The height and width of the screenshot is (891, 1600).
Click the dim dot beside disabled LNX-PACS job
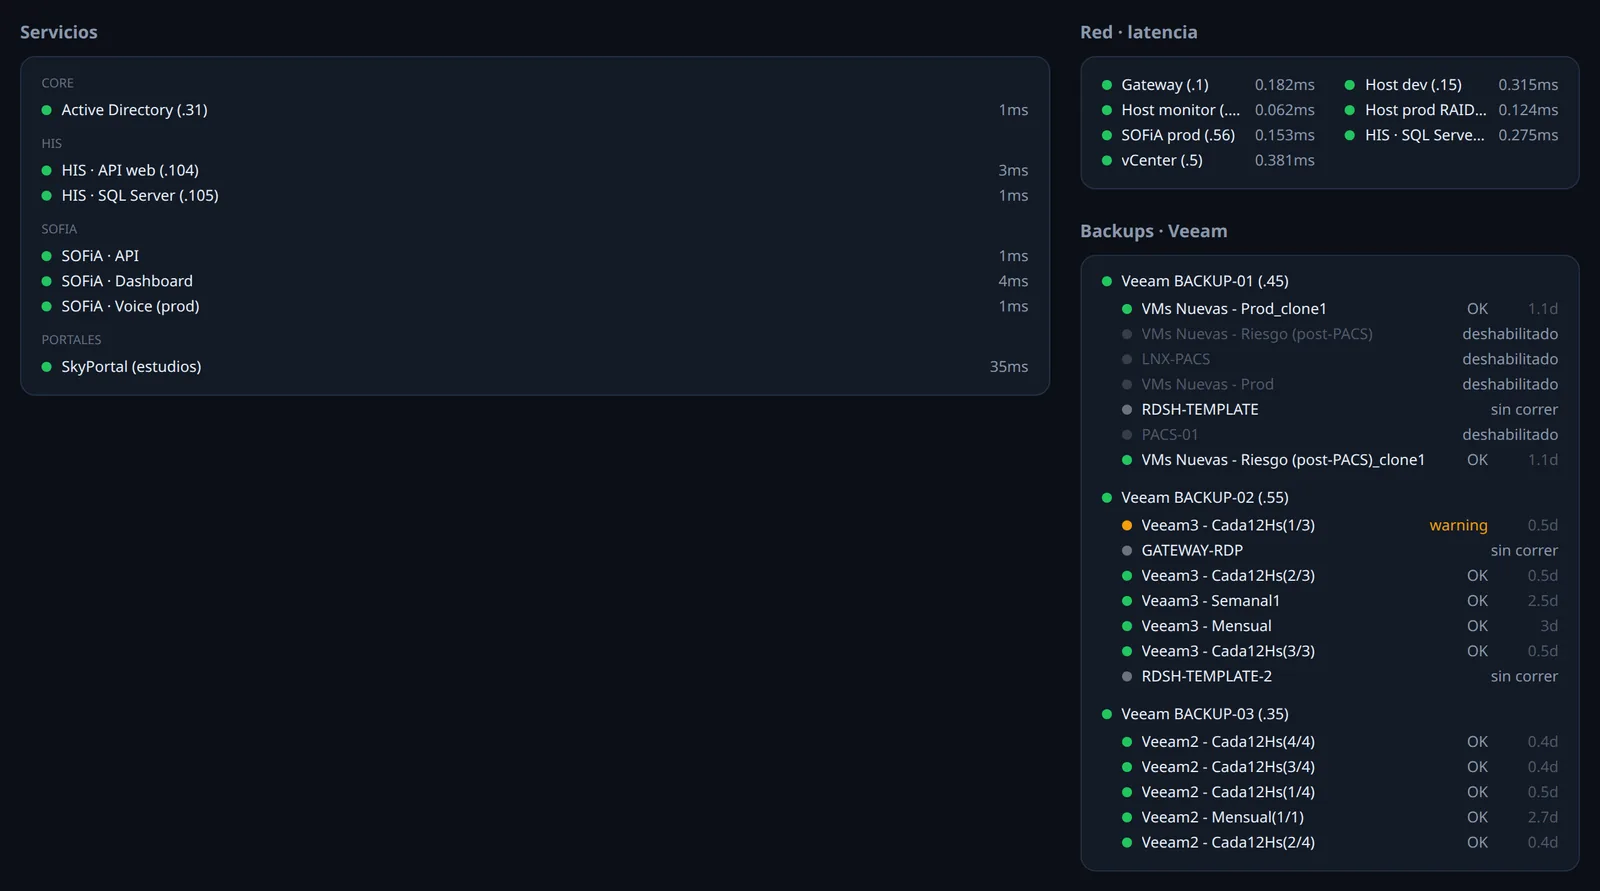pos(1127,359)
